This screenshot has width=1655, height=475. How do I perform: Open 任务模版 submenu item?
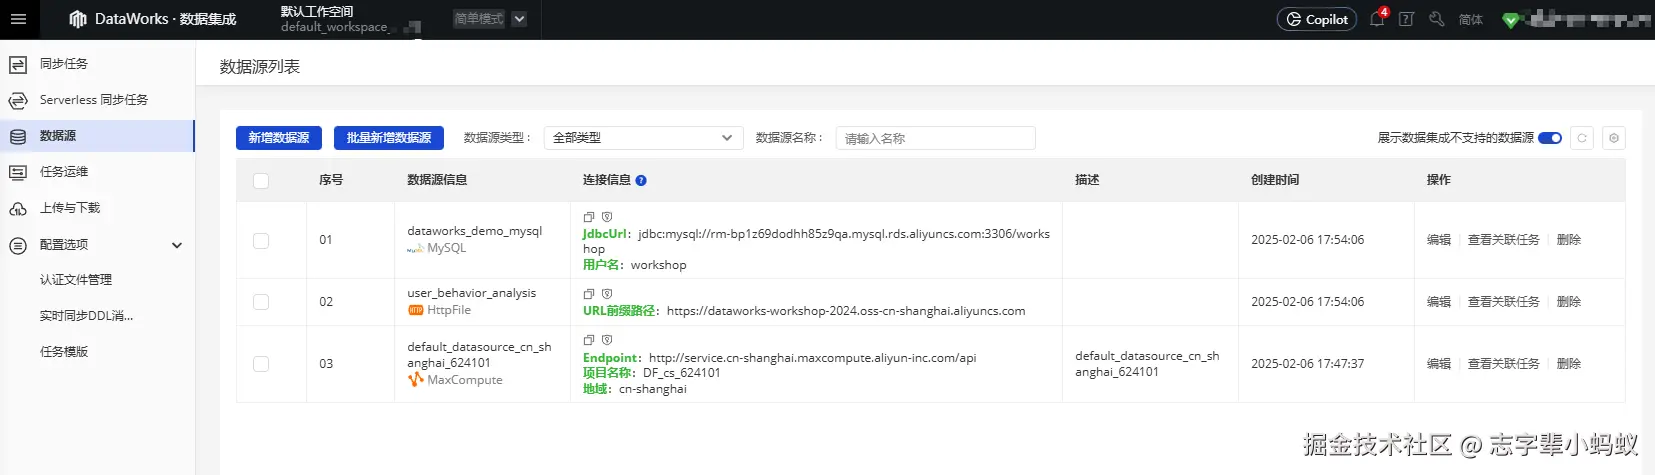tap(64, 352)
